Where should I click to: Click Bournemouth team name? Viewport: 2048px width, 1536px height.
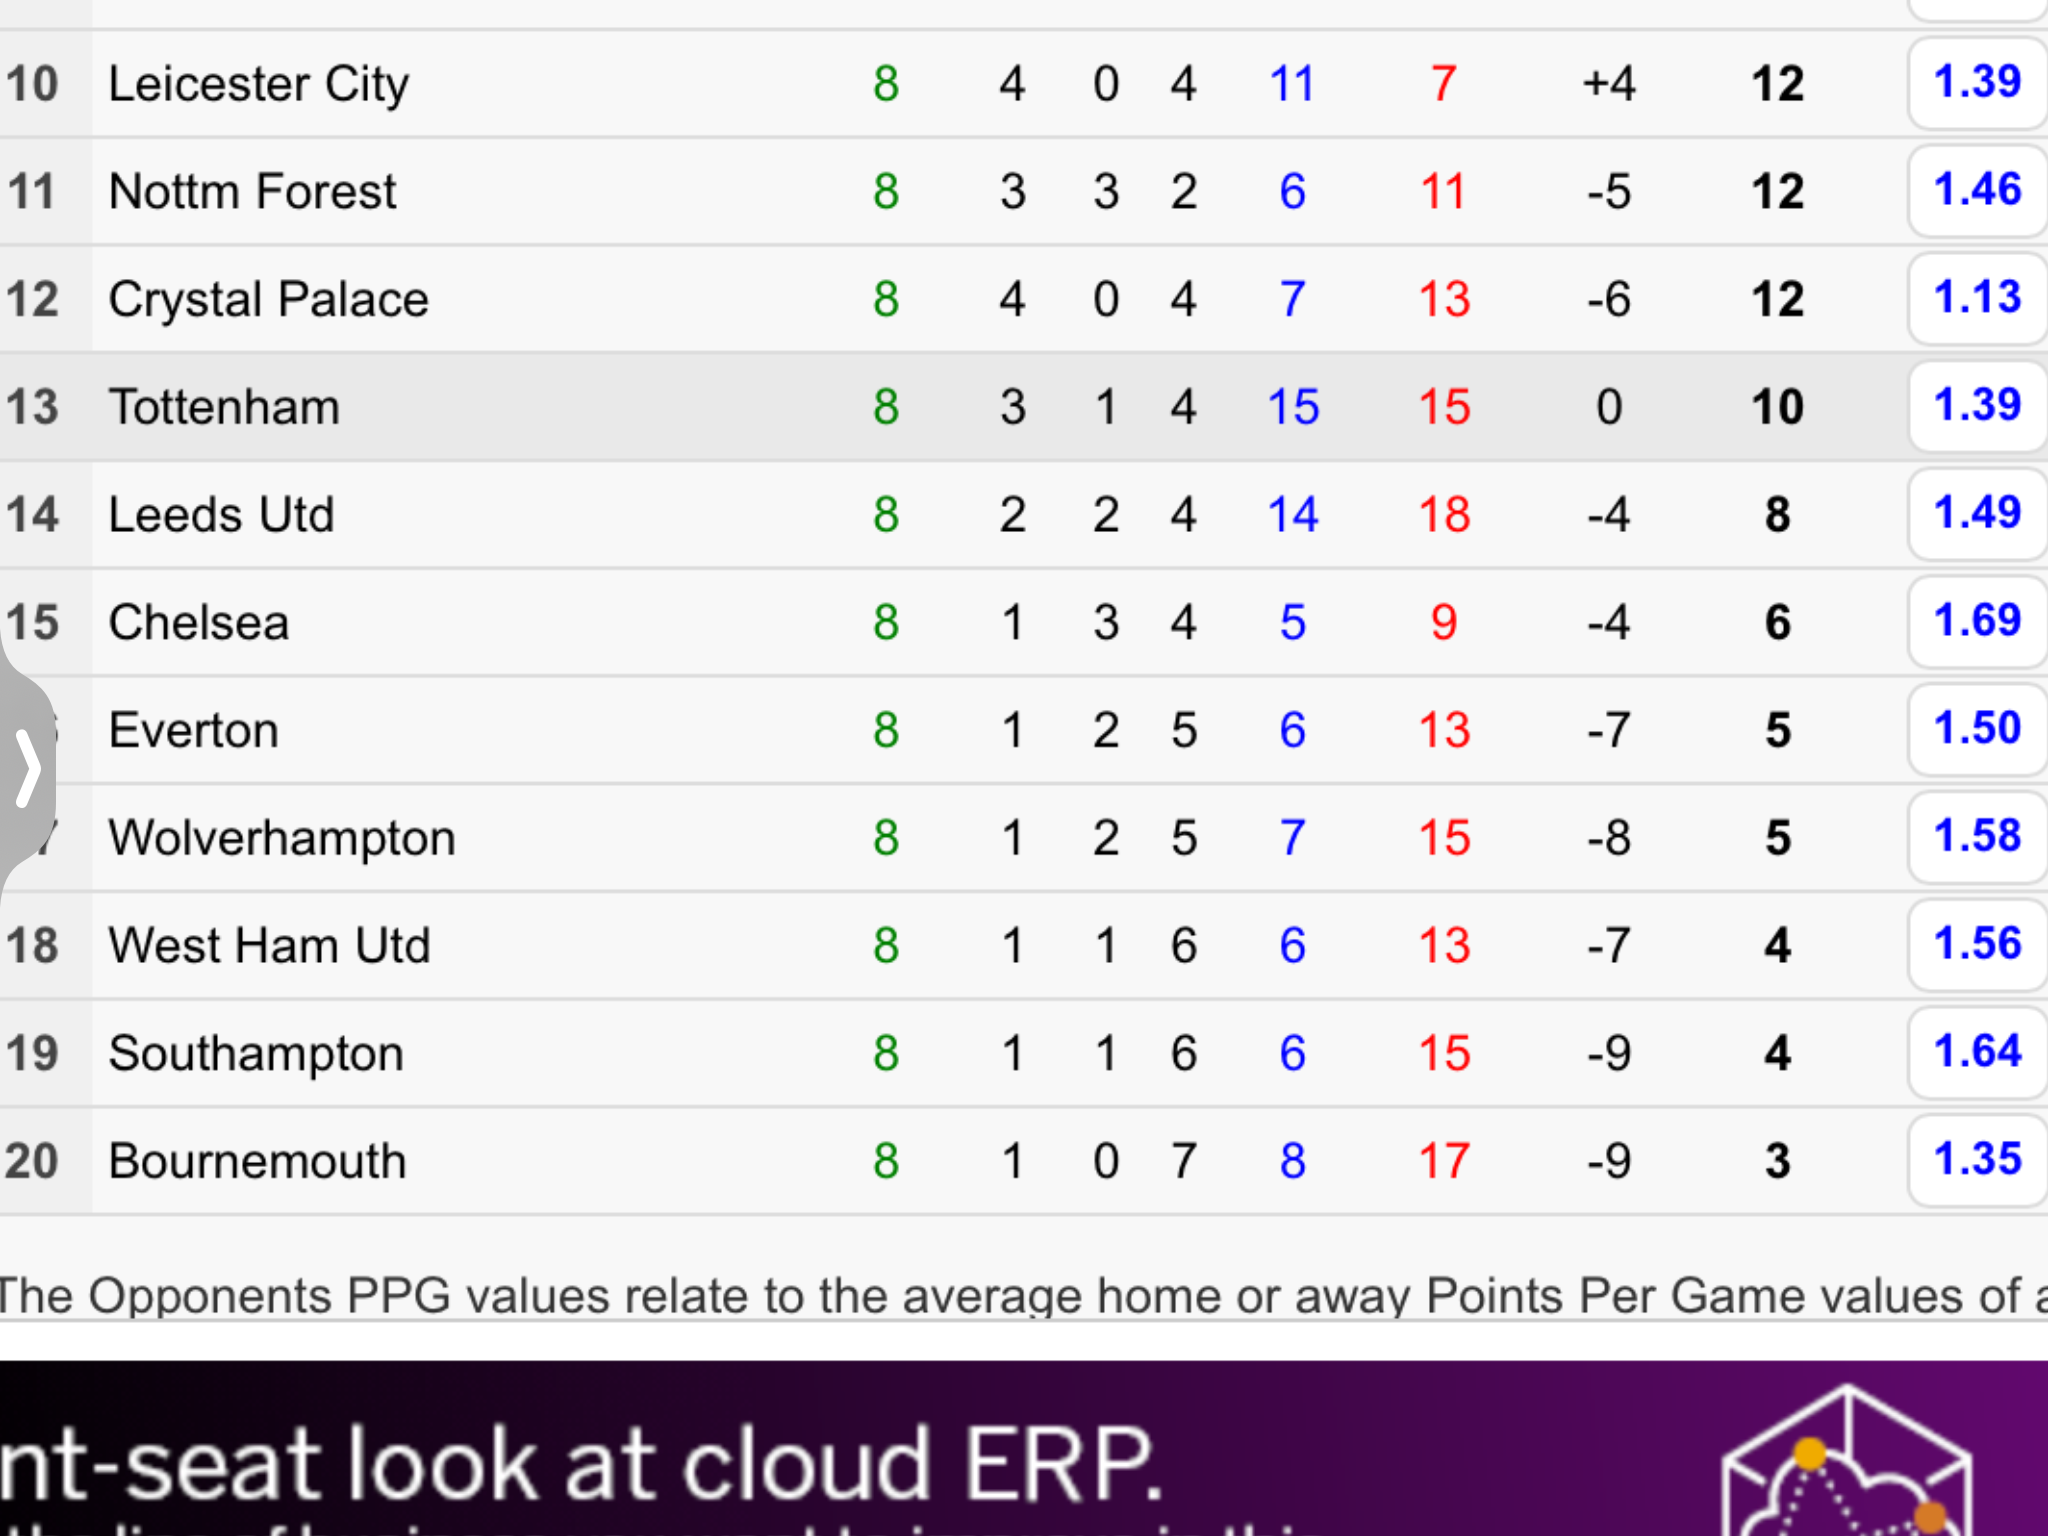[x=257, y=1161]
